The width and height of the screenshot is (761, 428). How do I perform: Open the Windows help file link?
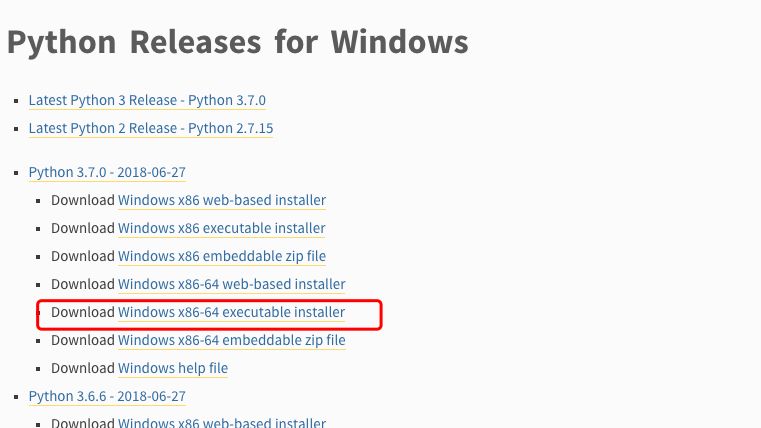coord(173,368)
